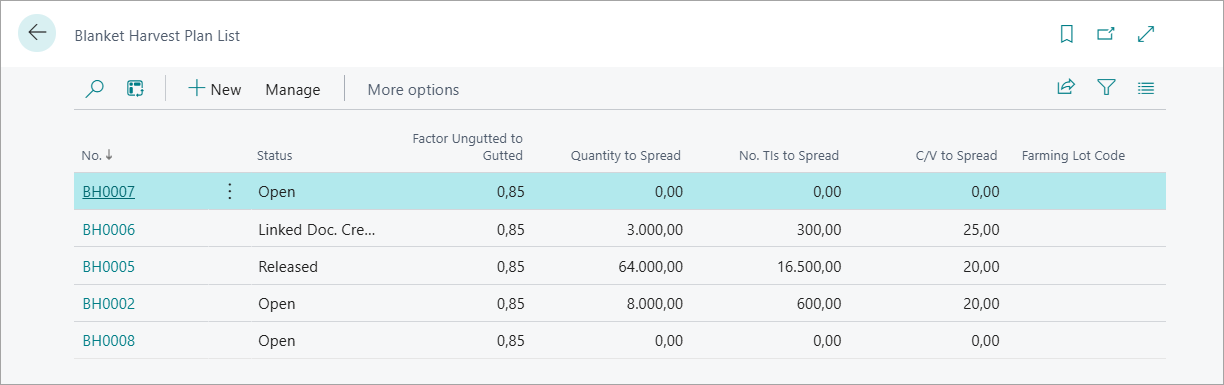Open harvest plan BH0006

108,229
